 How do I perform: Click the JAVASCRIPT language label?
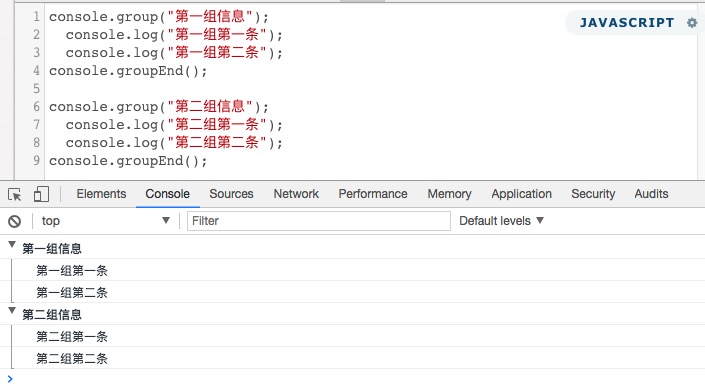627,22
